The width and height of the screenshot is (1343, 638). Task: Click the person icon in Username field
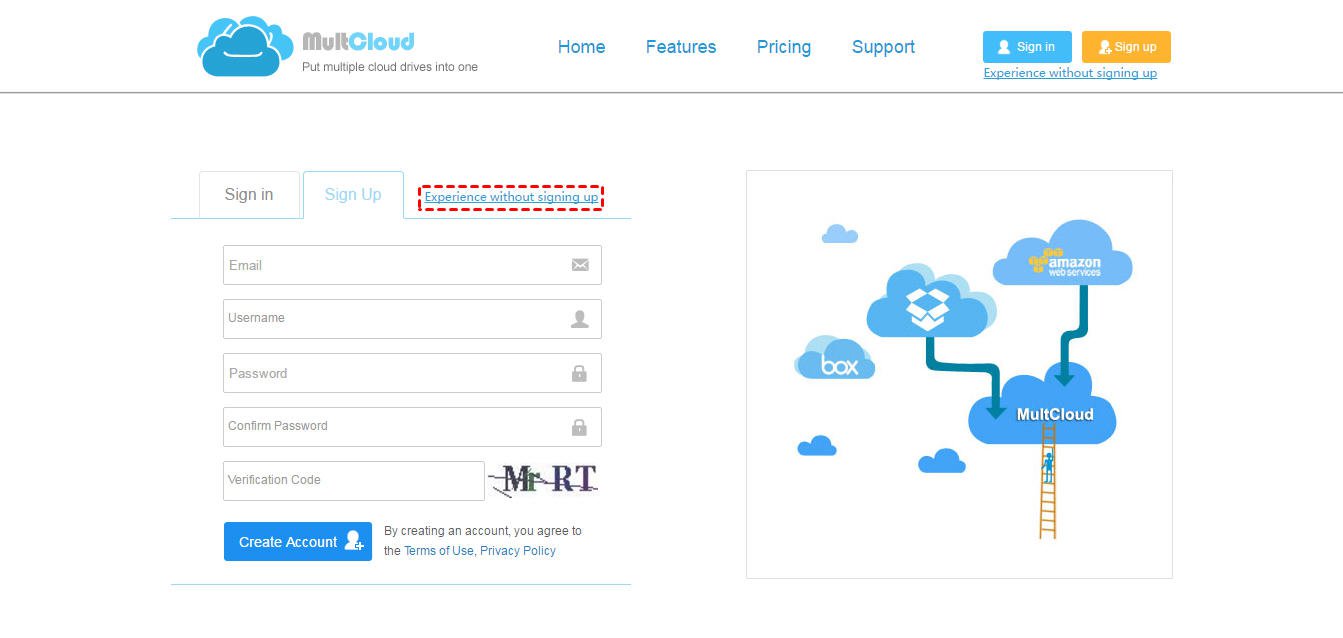click(580, 319)
